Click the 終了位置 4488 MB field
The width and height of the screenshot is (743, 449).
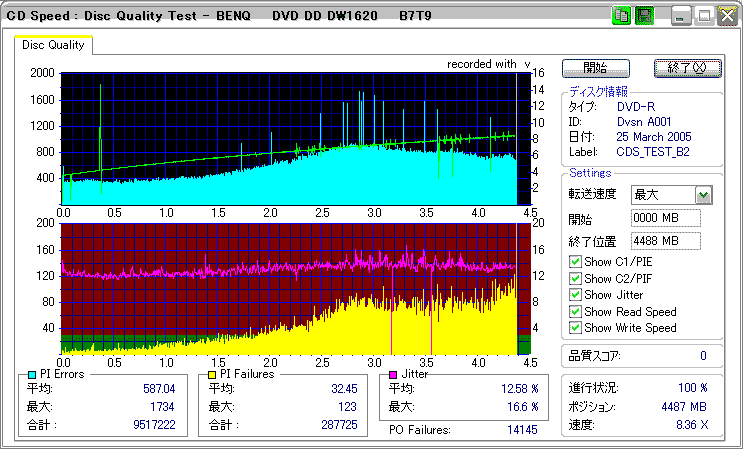click(665, 241)
